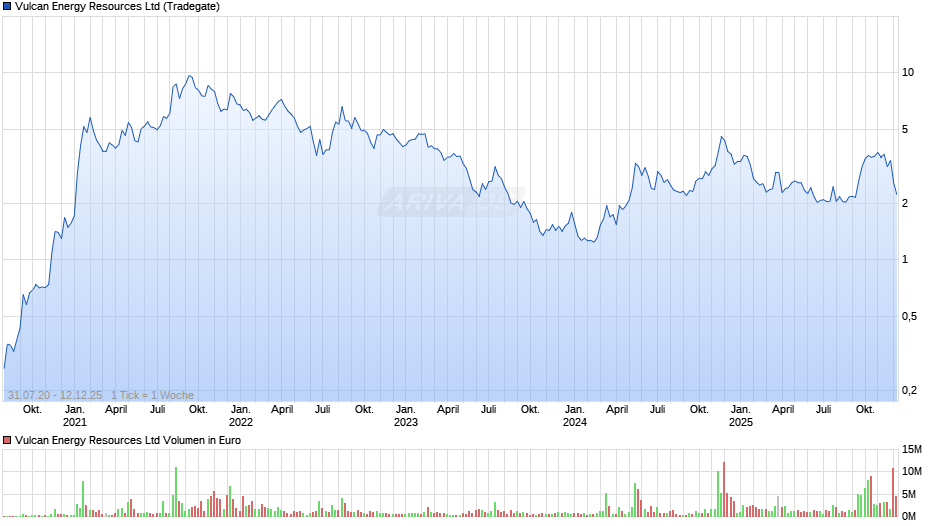Click the red legend square for Volumen in Euro
This screenshot has height=526, width=940.
click(7, 440)
